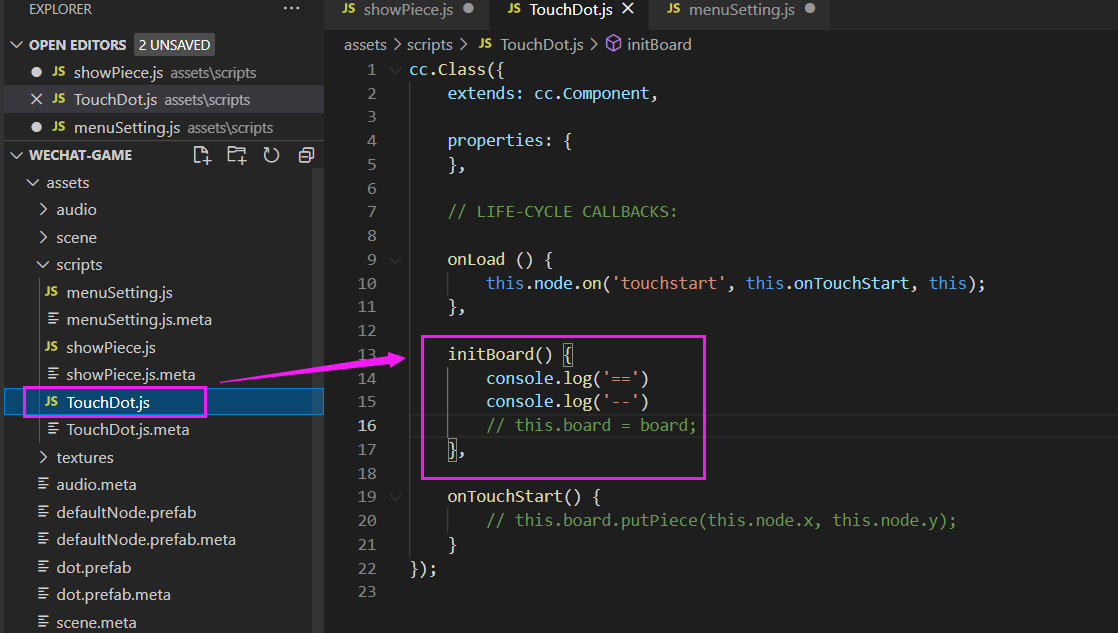Collapse the scripts folder
Image resolution: width=1118 pixels, height=633 pixels.
(43, 264)
